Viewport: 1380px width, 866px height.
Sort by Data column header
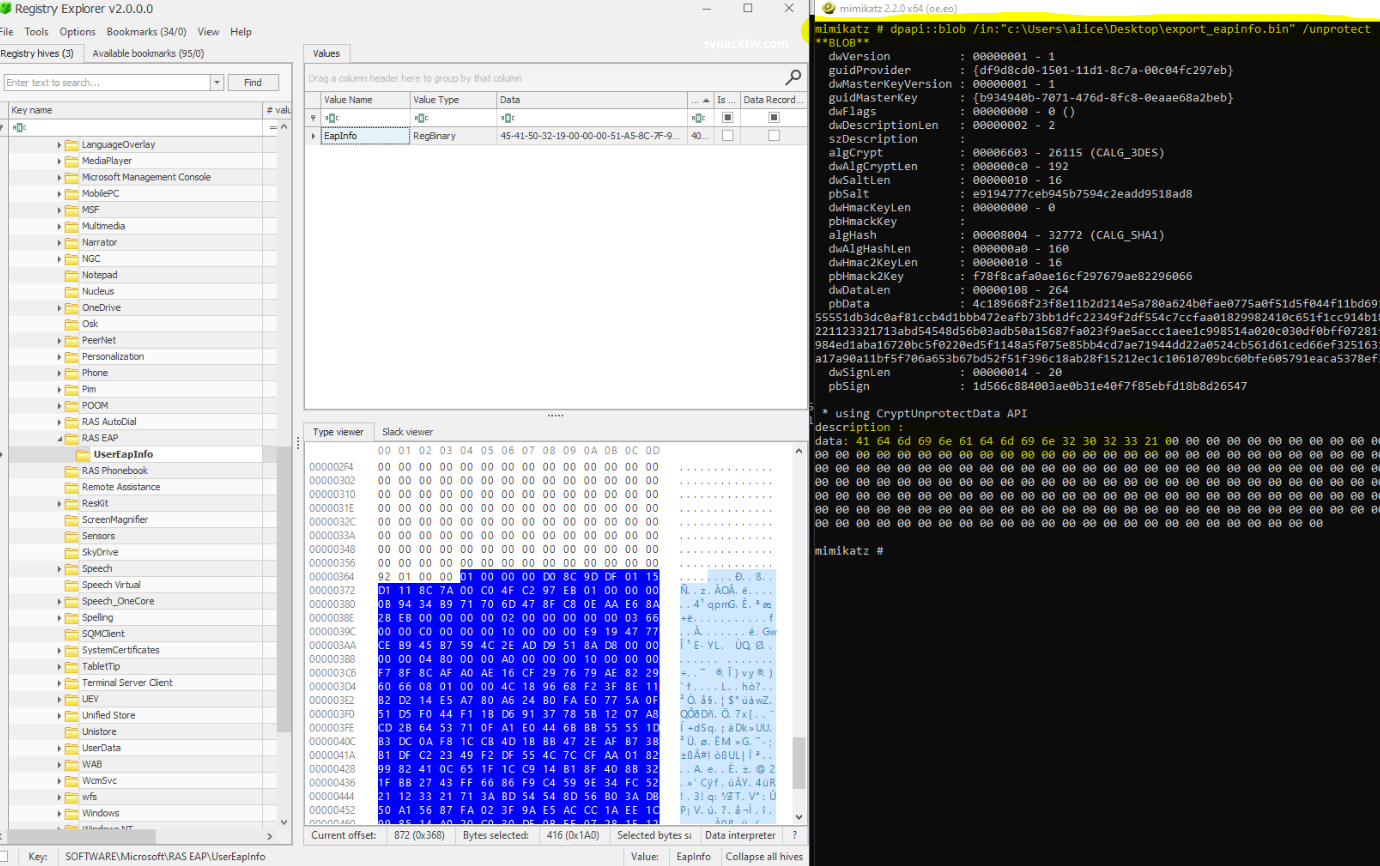592,100
